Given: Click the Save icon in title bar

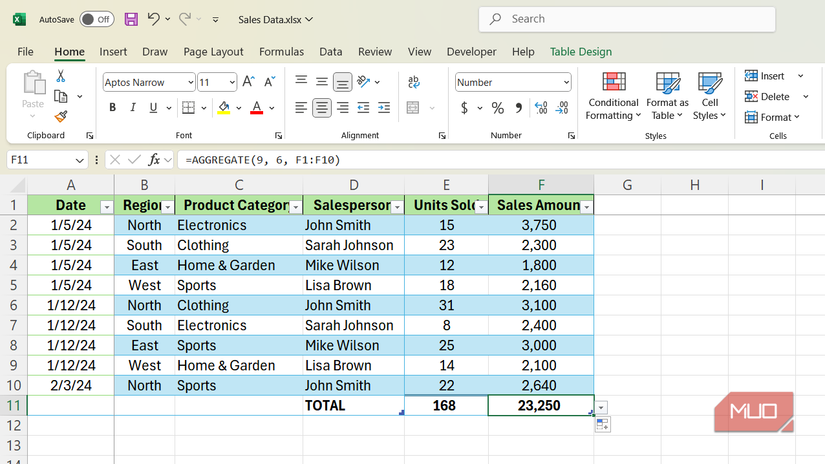Looking at the screenshot, I should click(131, 19).
